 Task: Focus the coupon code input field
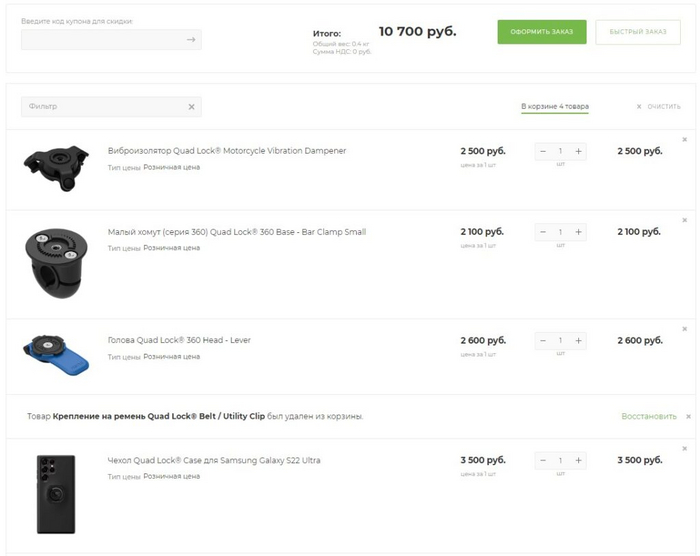tap(102, 40)
